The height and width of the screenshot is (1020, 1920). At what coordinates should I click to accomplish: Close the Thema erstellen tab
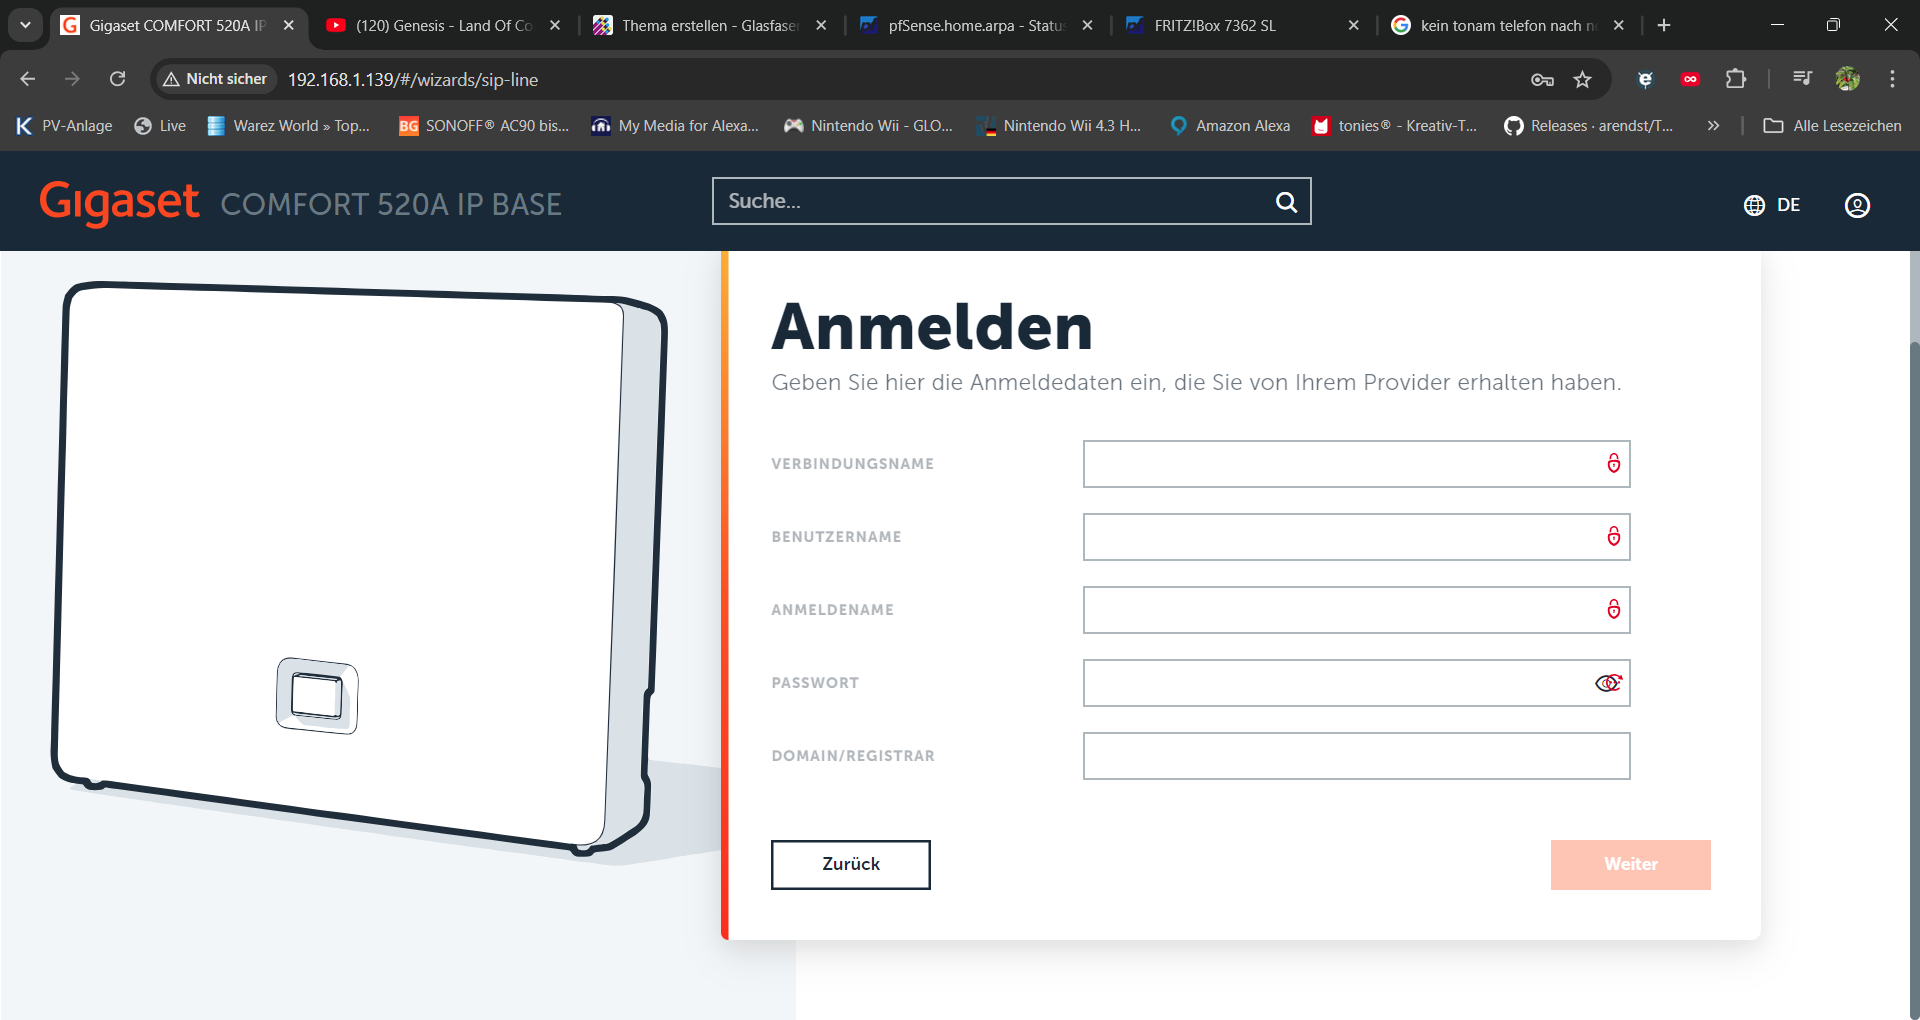821,25
